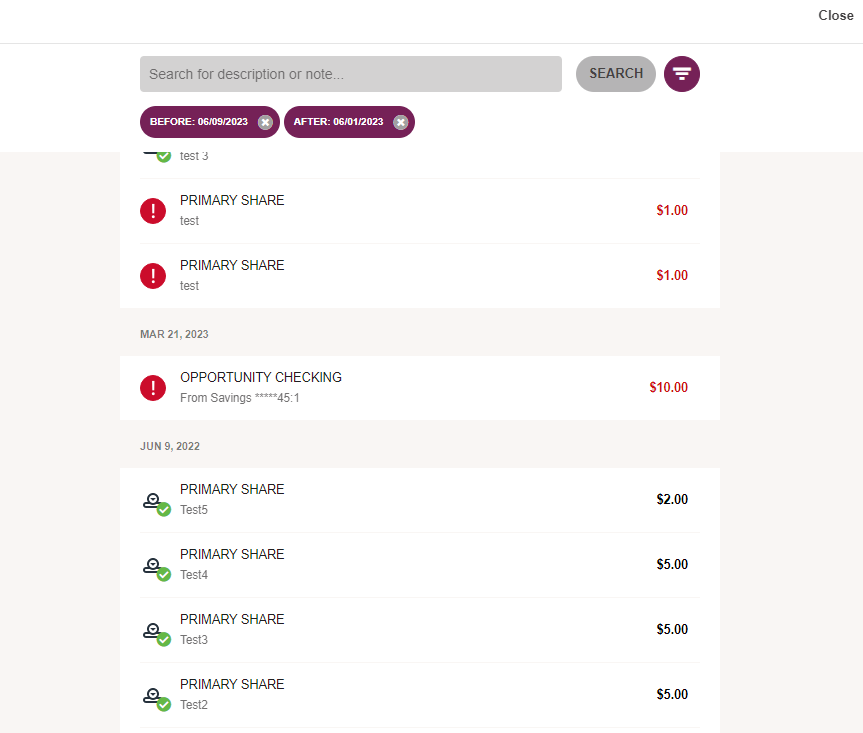The image size is (863, 733).
Task: Click the completed transfer icon for Test3
Action: (x=156, y=634)
